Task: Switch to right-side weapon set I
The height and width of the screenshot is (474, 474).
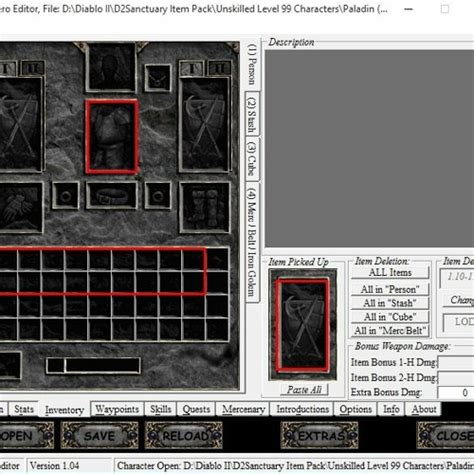Action: click(x=192, y=68)
